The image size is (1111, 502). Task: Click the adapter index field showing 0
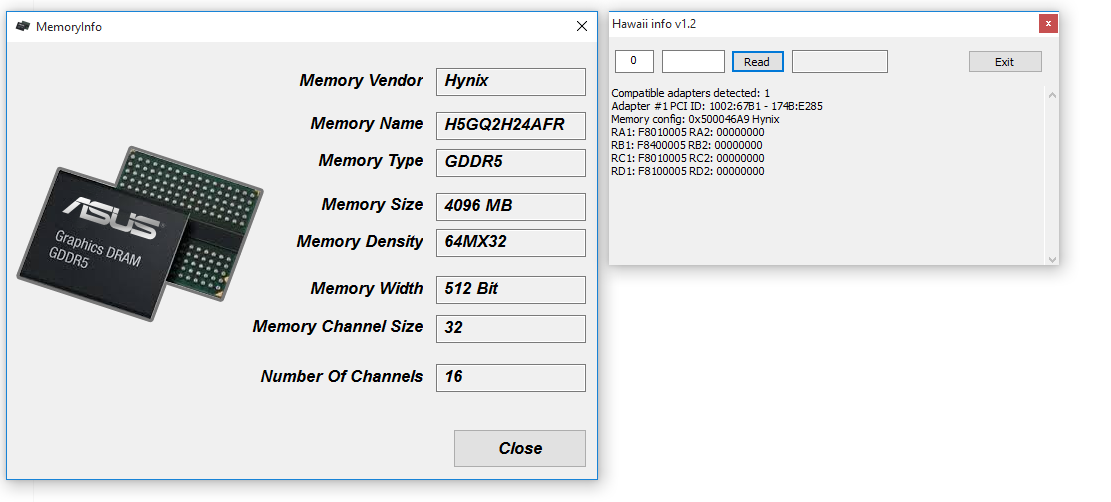pos(634,62)
